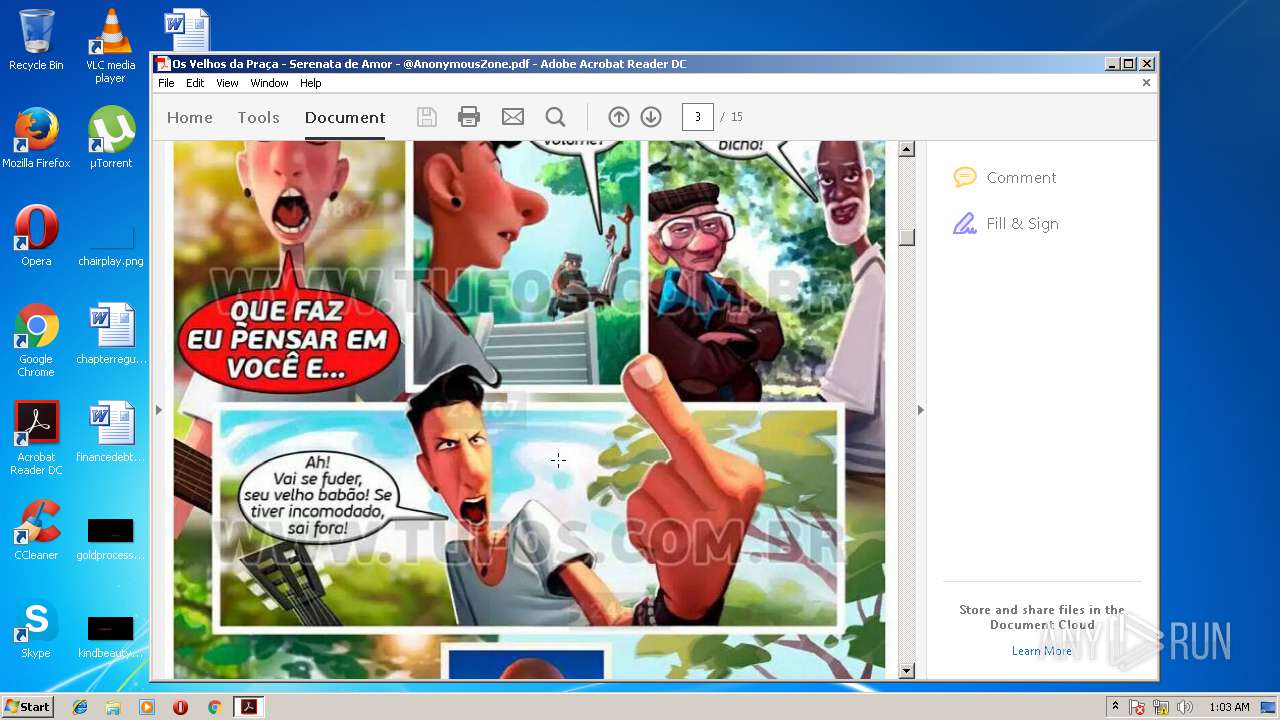The height and width of the screenshot is (720, 1280).
Task: Open the View menu
Action: click(x=228, y=83)
